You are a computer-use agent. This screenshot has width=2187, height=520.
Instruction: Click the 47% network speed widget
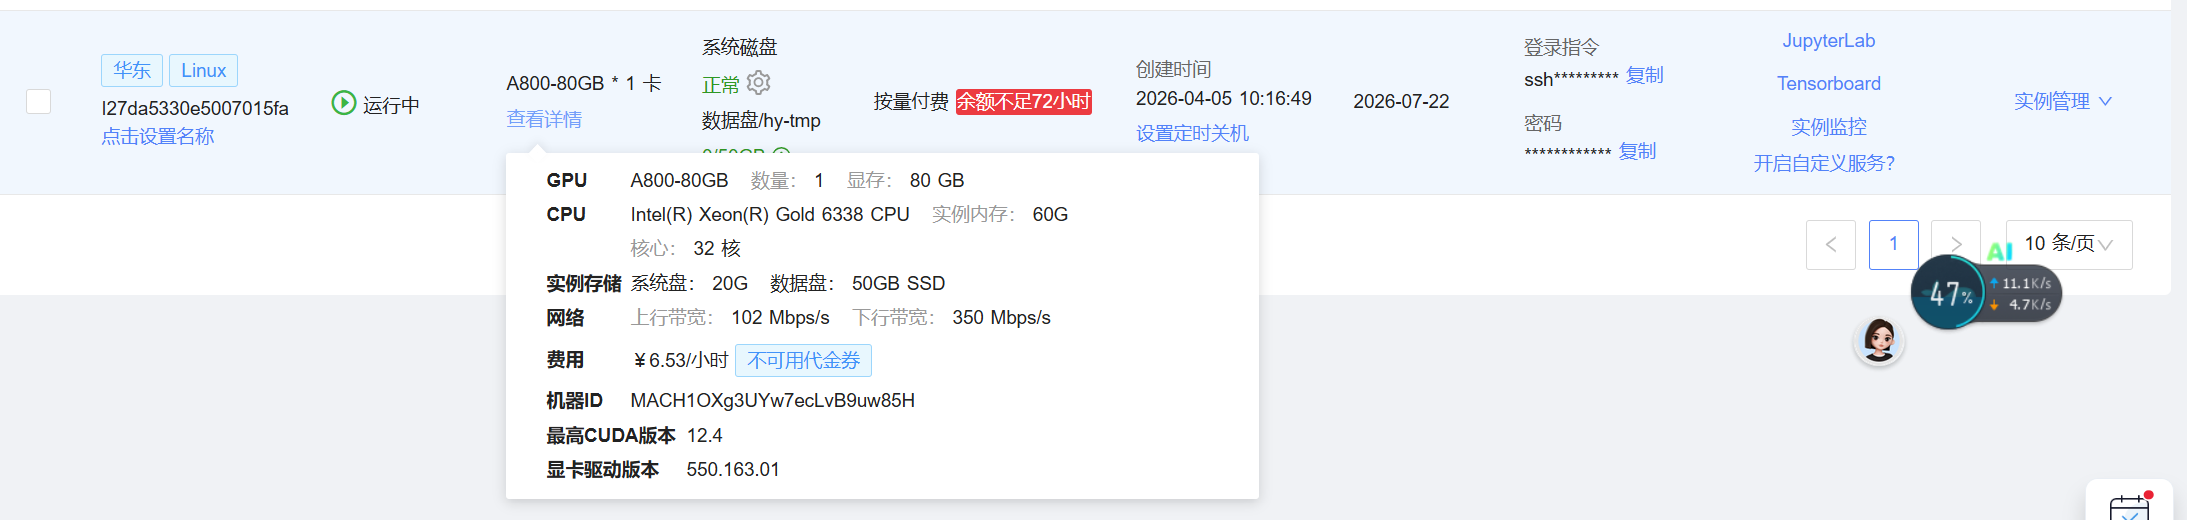coord(1985,293)
